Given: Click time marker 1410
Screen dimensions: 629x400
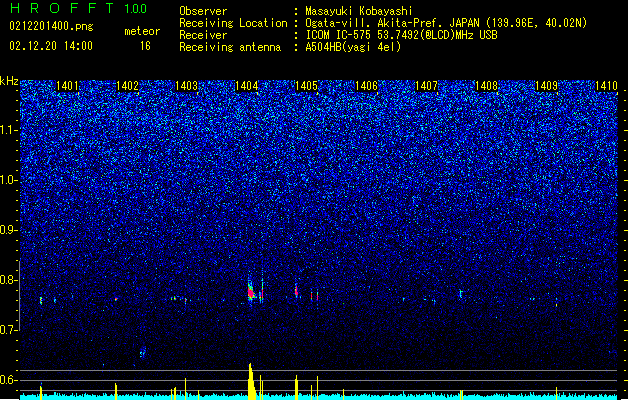Looking at the screenshot, I should pos(606,86).
